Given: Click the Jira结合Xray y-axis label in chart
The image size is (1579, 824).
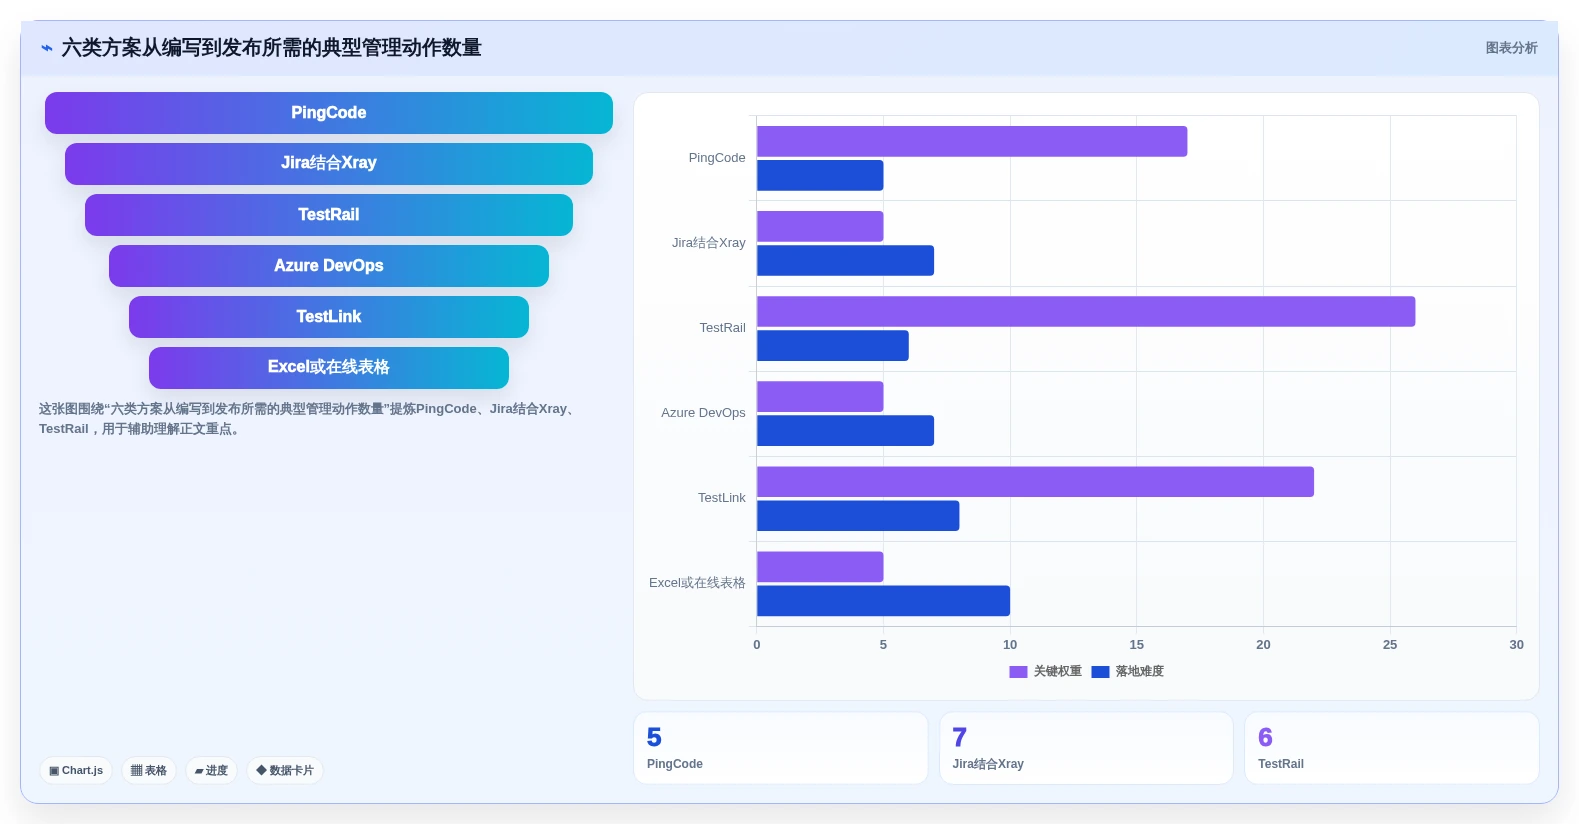Looking at the screenshot, I should [709, 243].
